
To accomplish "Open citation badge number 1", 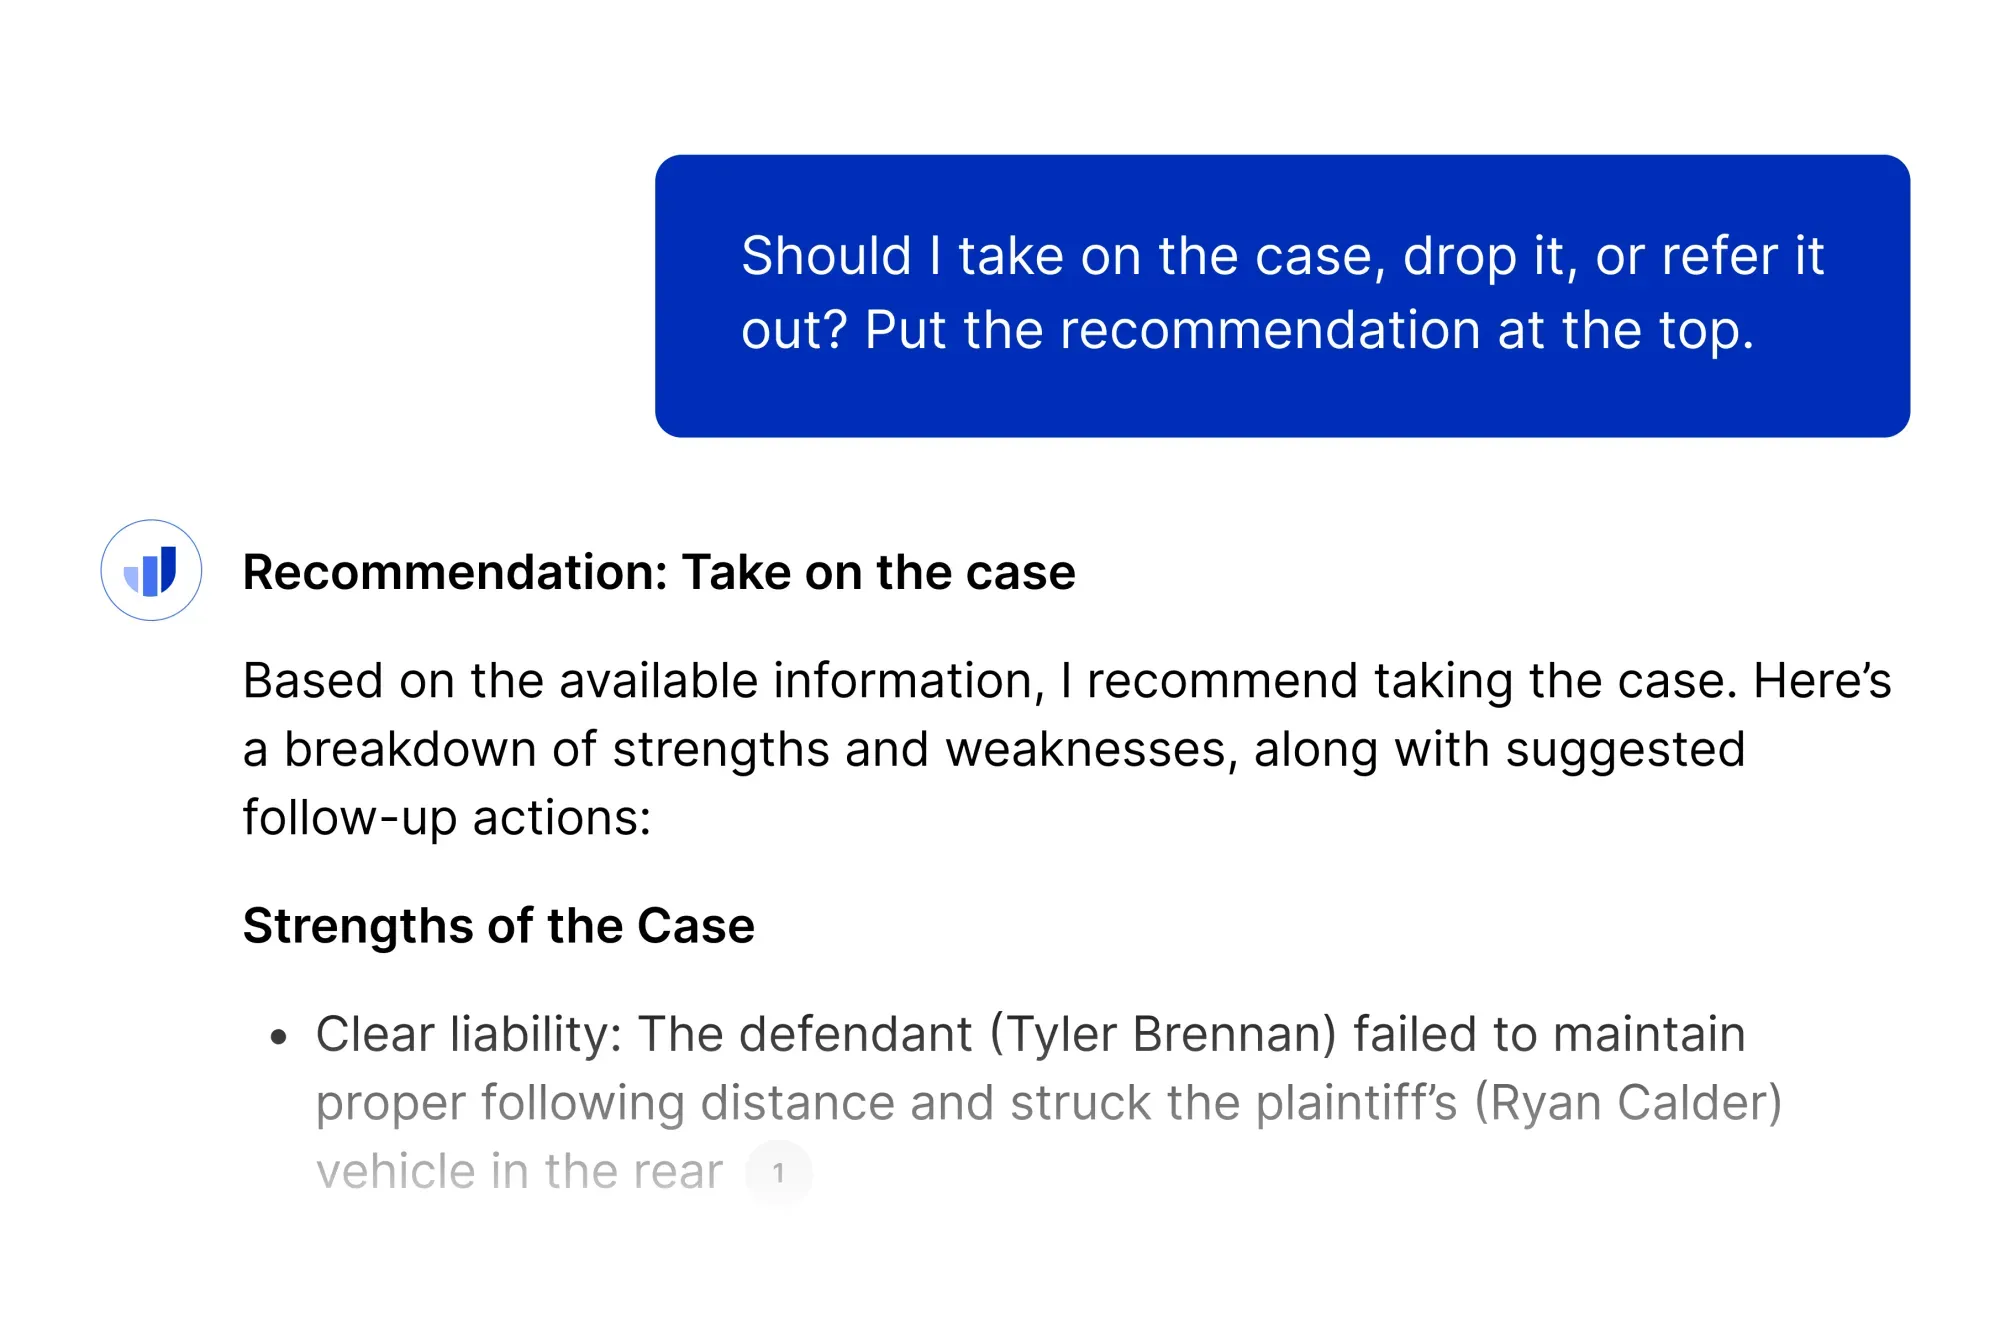I will tap(778, 1172).
